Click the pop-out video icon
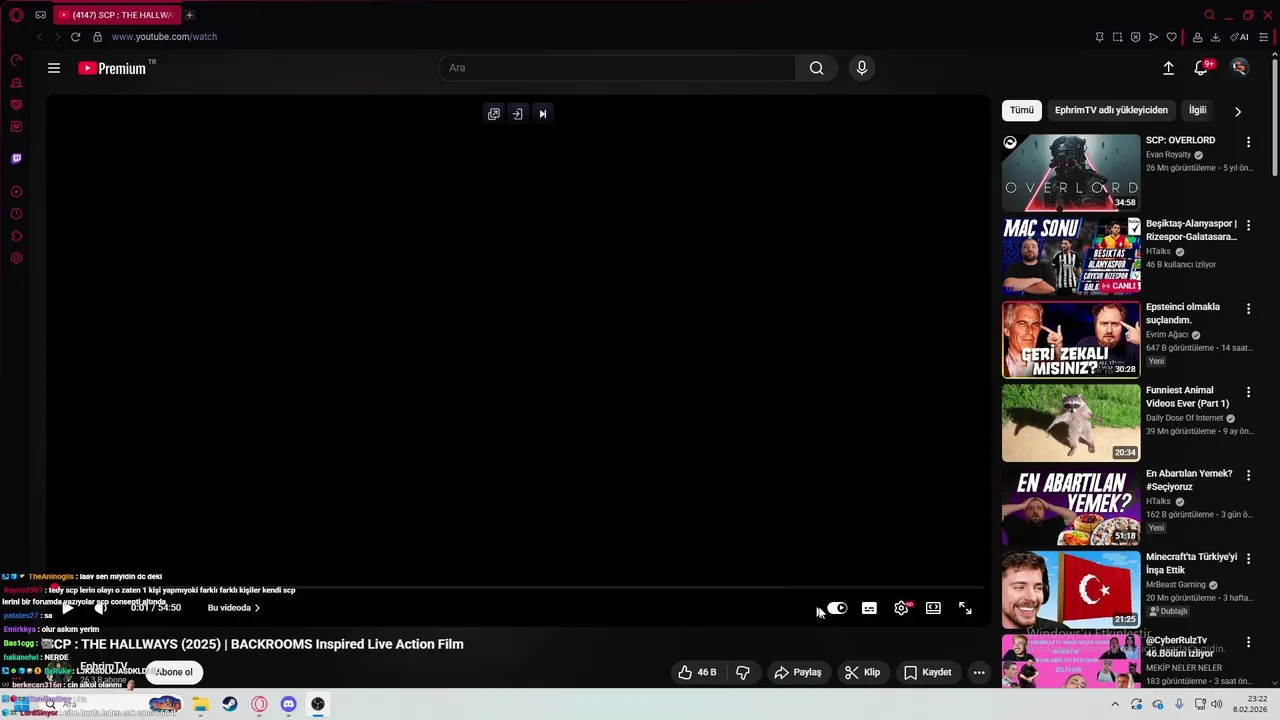Image resolution: width=1280 pixels, height=720 pixels. click(493, 114)
